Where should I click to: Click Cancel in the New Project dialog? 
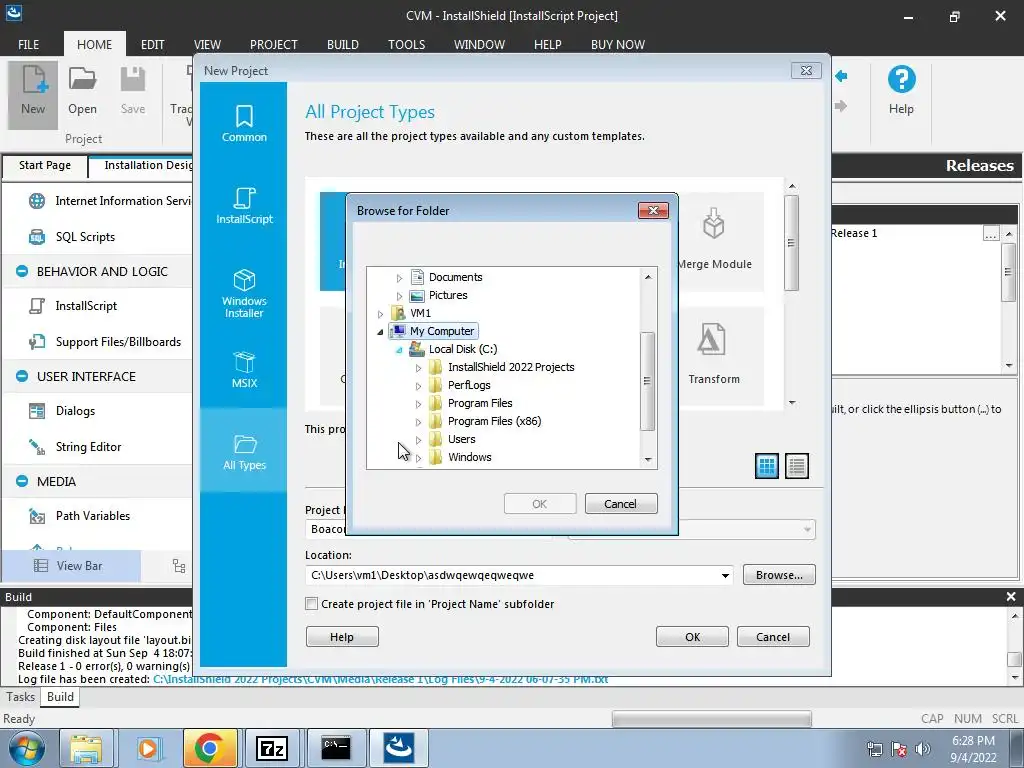[773, 637]
